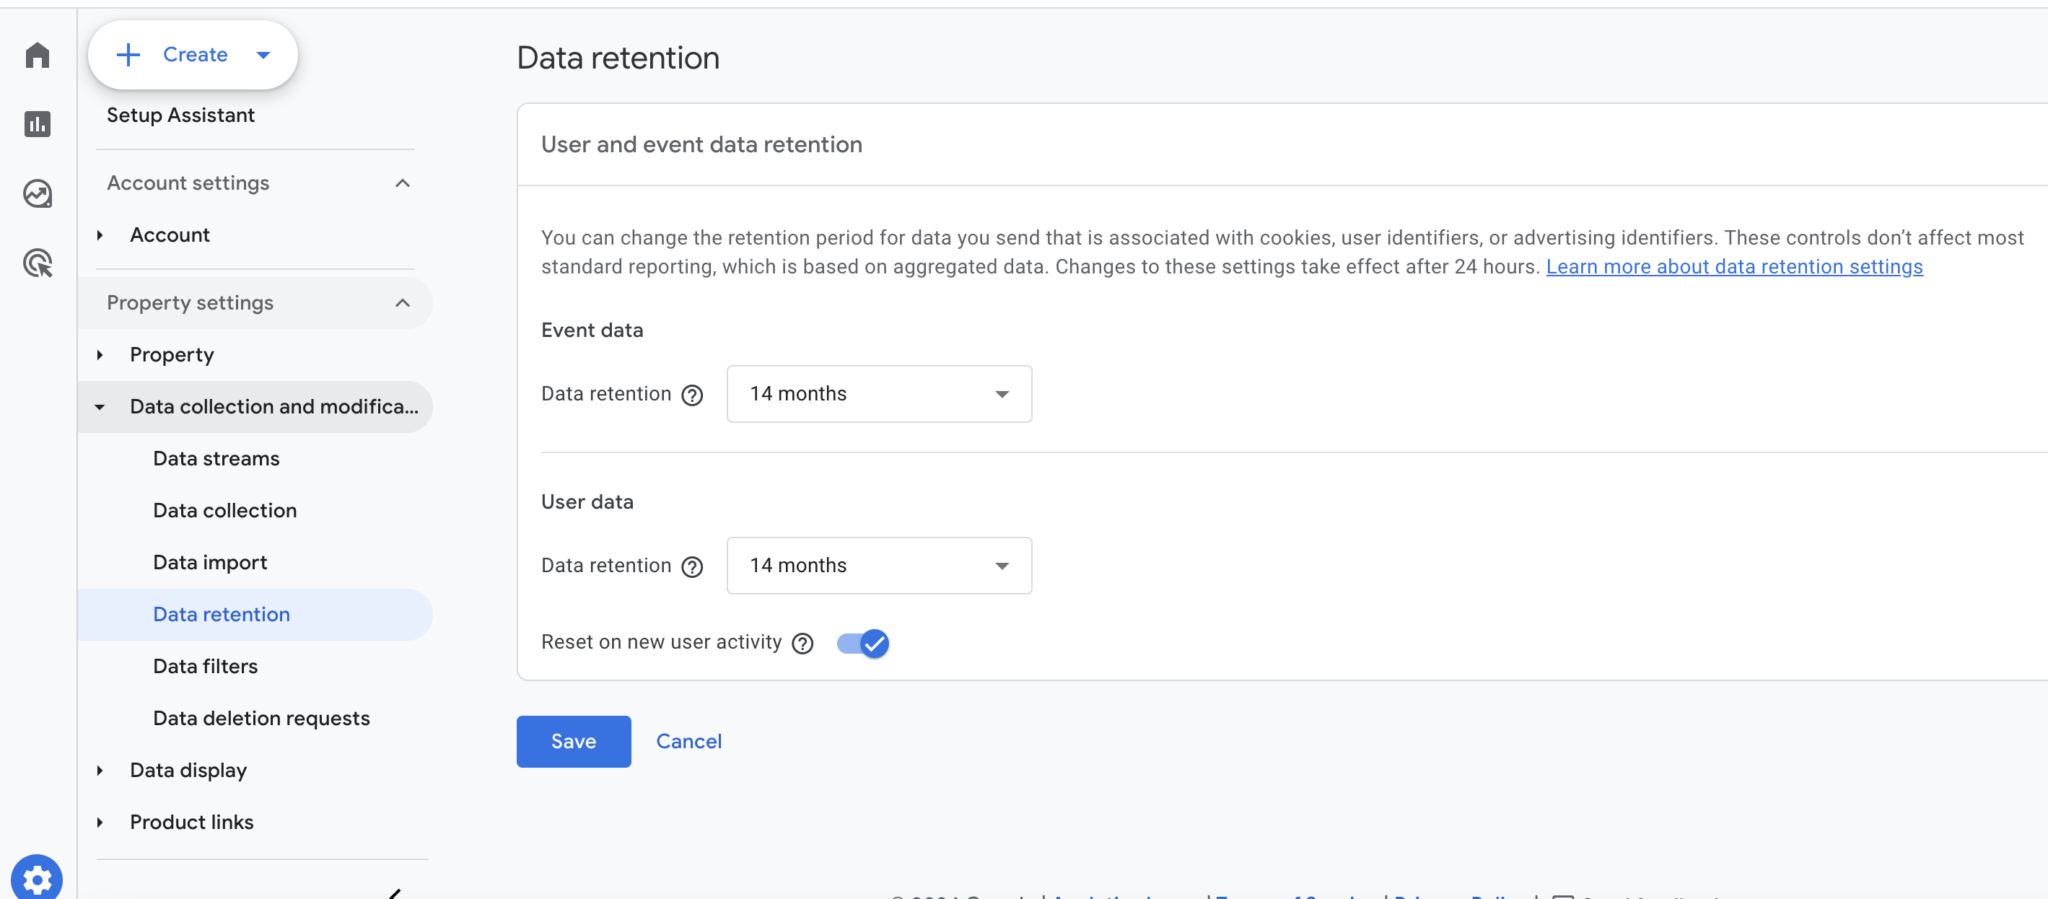Open the Explore icon in sidebar
The image size is (2048, 899).
38,194
